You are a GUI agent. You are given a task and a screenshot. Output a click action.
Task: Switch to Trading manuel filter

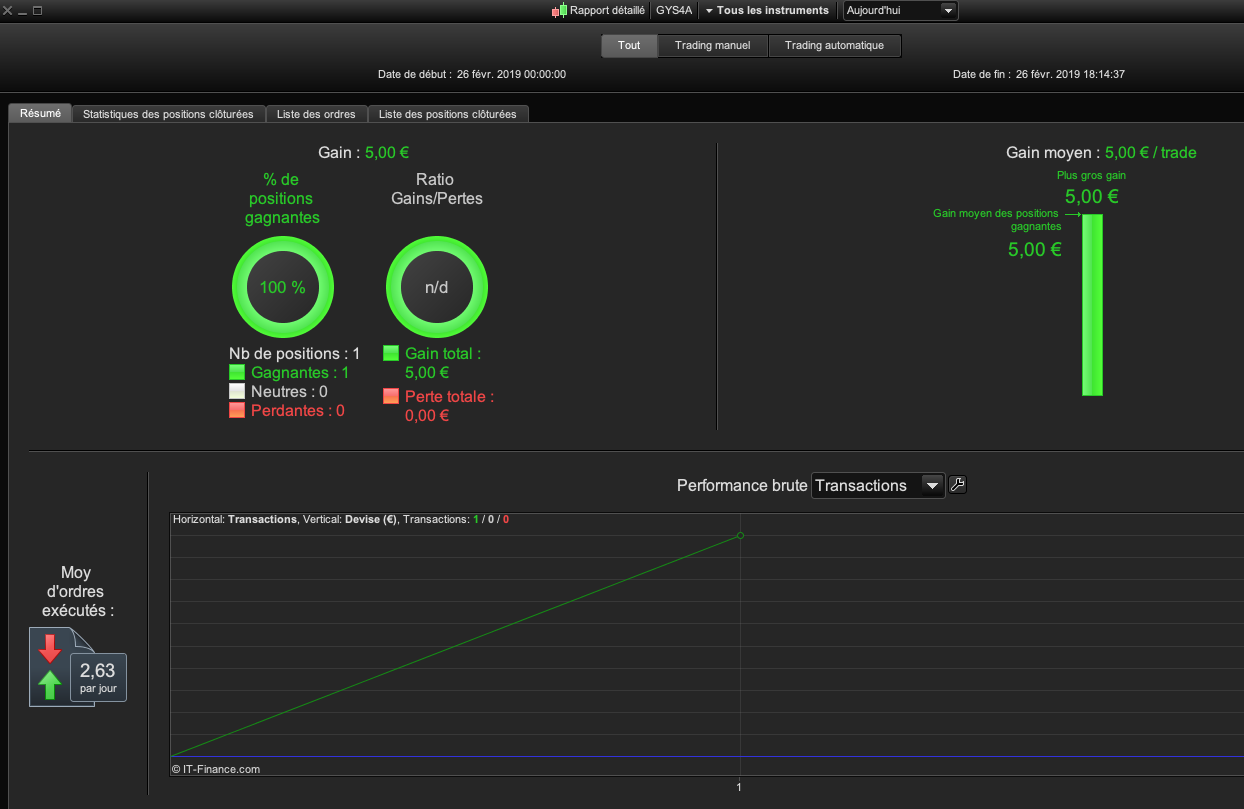[x=712, y=46]
